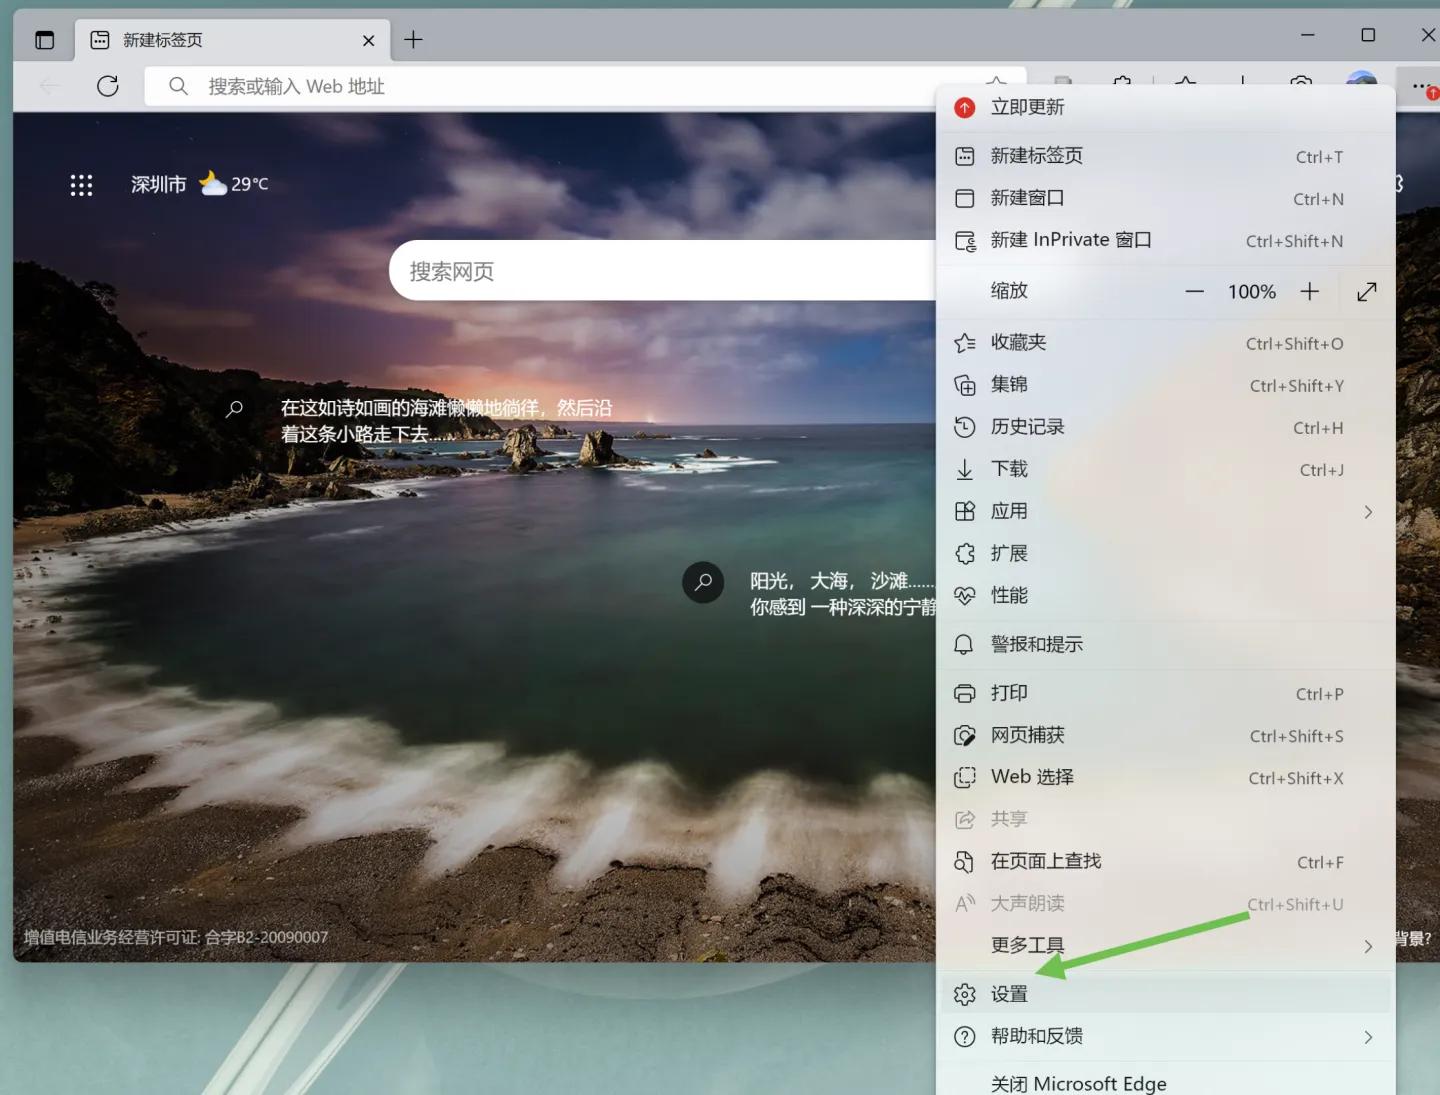Click the browser profile avatar
This screenshot has width=1440, height=1095.
(x=1361, y=86)
